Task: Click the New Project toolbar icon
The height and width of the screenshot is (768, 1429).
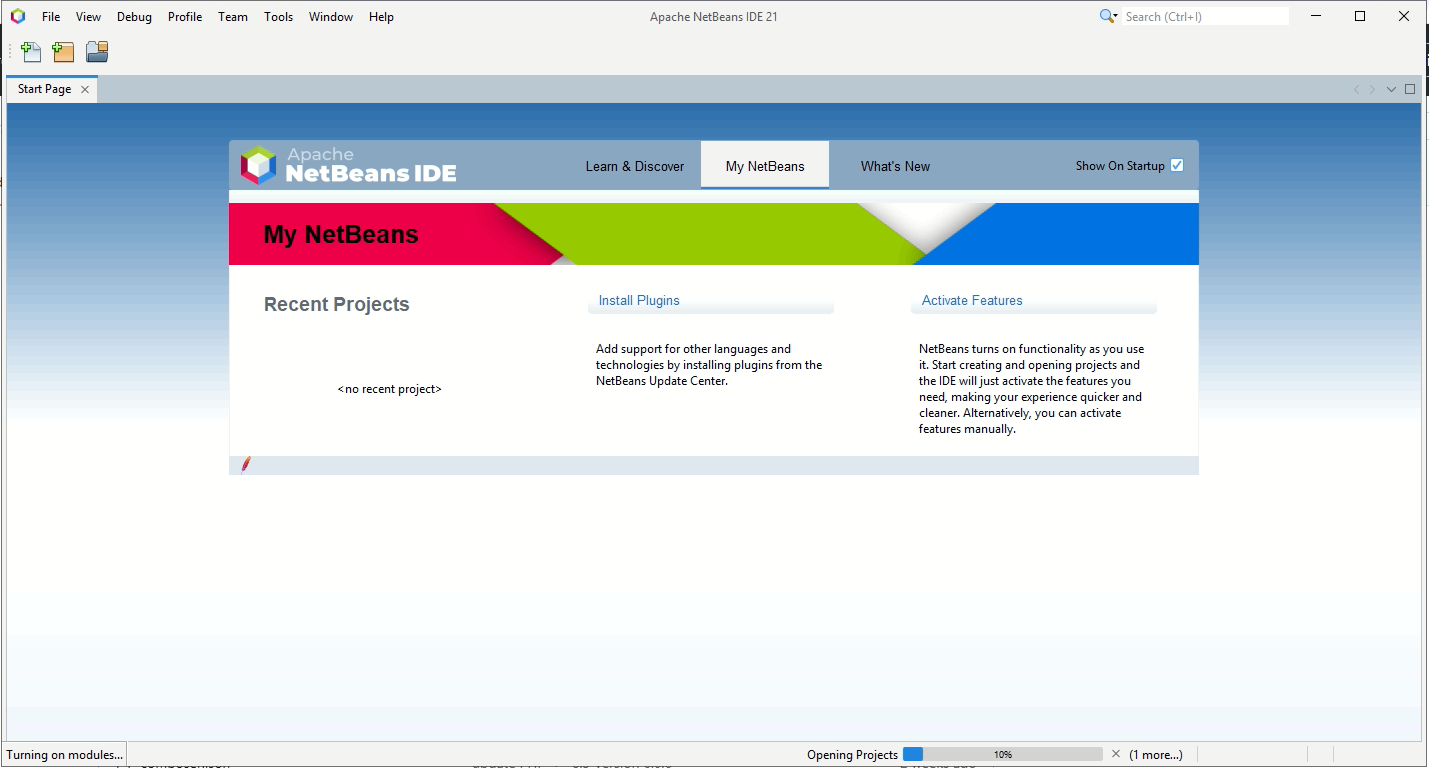Action: [63, 52]
